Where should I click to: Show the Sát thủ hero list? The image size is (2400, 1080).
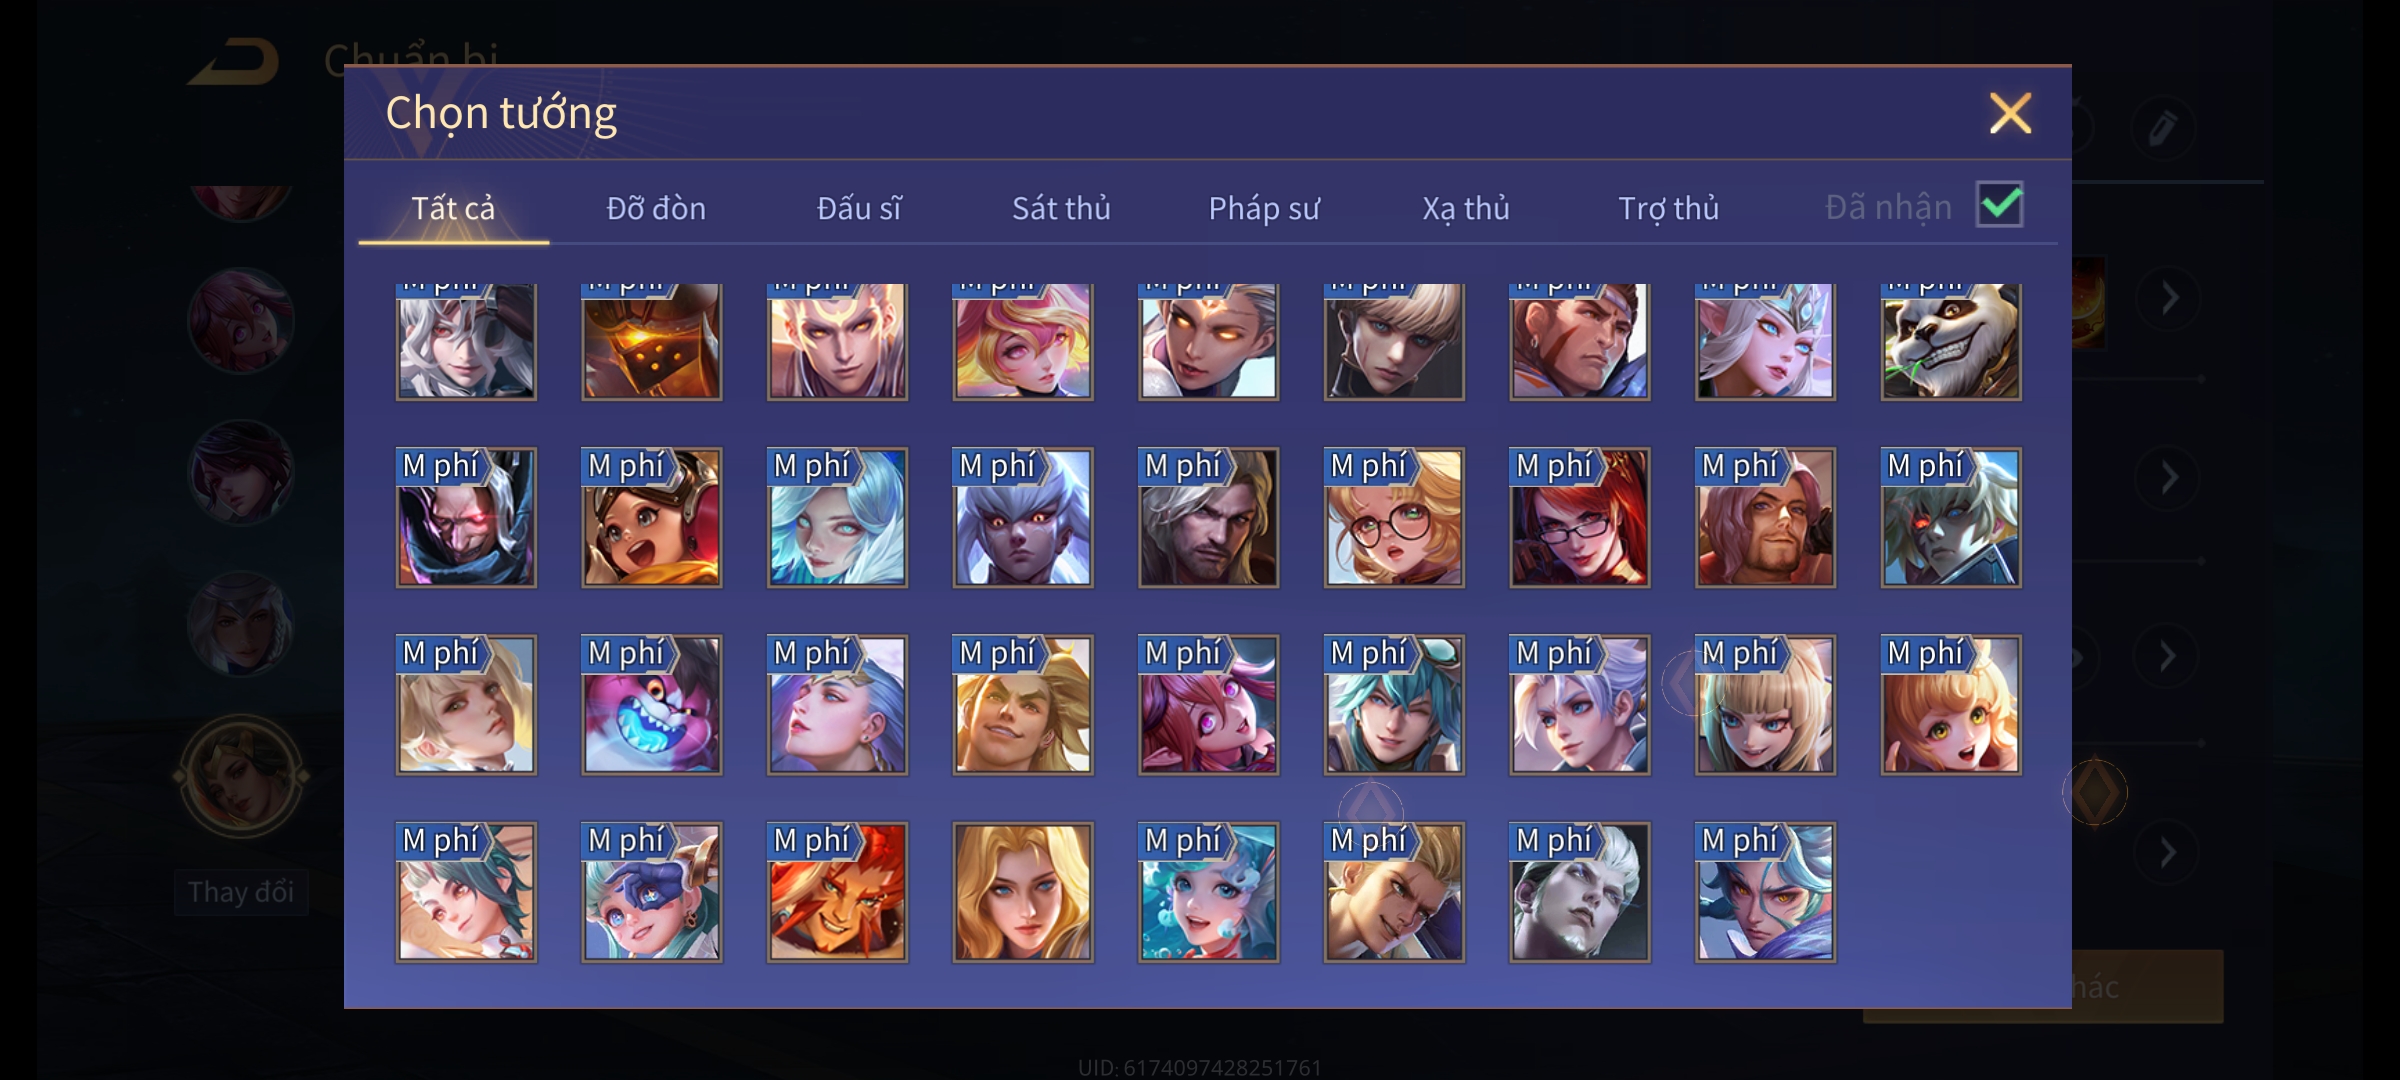(1061, 208)
